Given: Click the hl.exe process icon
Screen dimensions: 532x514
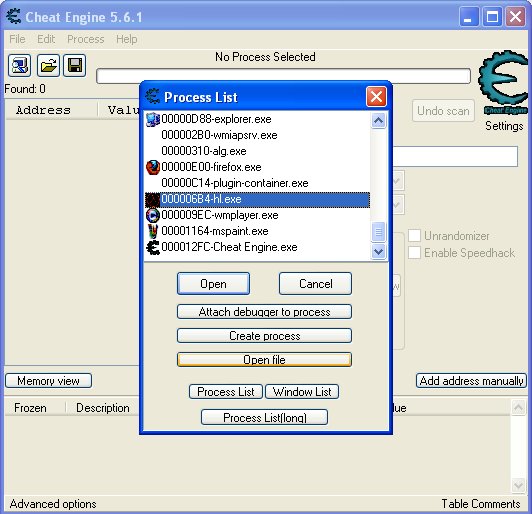Looking at the screenshot, I should pos(152,199).
